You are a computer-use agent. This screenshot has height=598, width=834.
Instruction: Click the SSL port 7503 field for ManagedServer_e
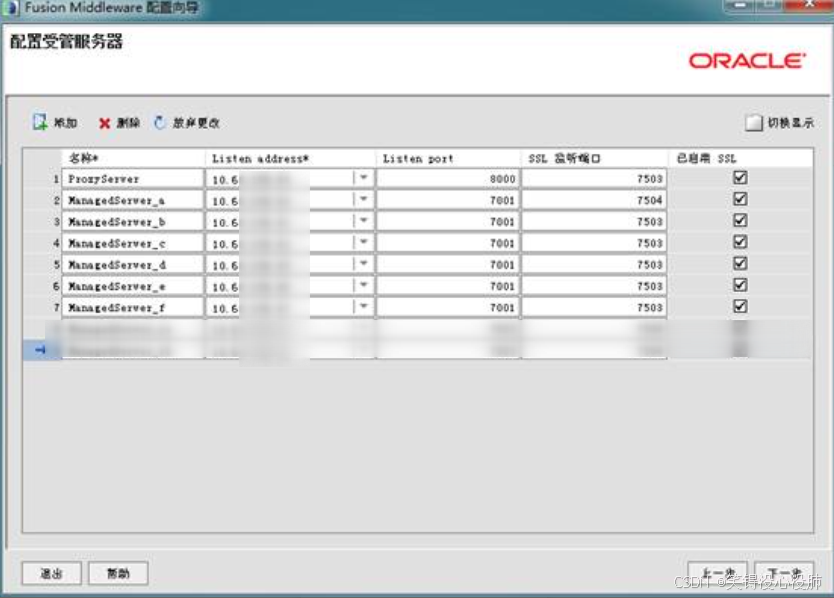[594, 286]
